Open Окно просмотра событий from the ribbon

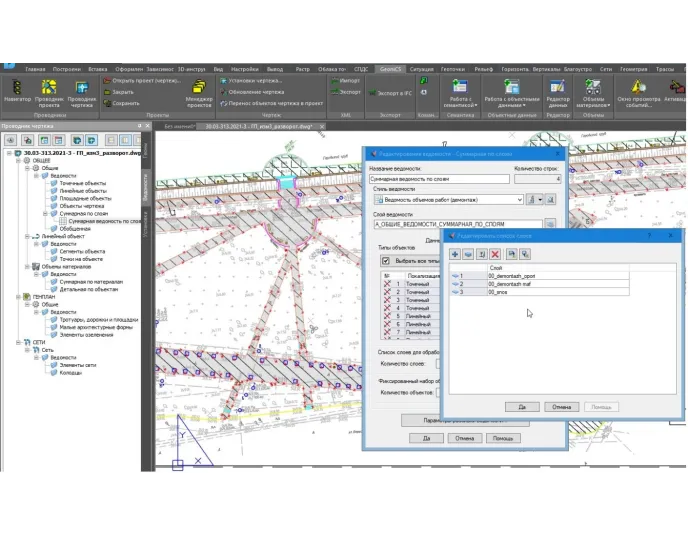click(x=637, y=88)
